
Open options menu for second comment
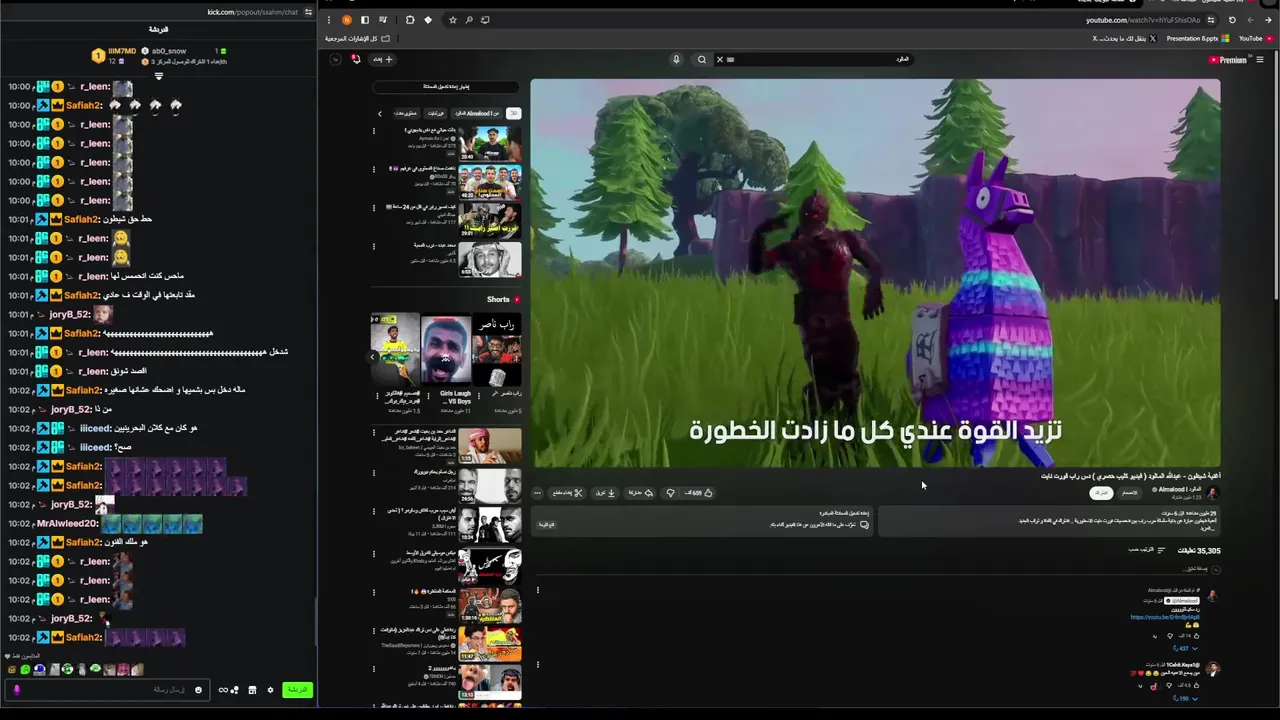[537, 664]
